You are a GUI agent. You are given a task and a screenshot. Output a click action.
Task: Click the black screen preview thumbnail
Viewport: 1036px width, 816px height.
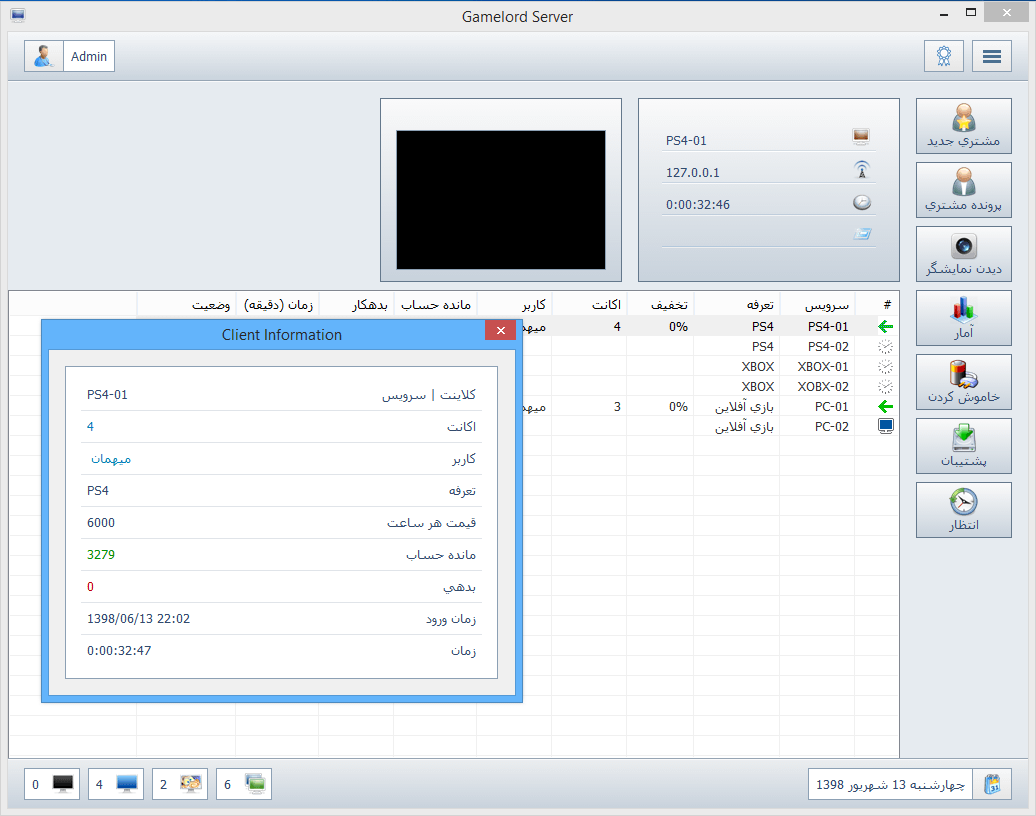[x=501, y=199]
